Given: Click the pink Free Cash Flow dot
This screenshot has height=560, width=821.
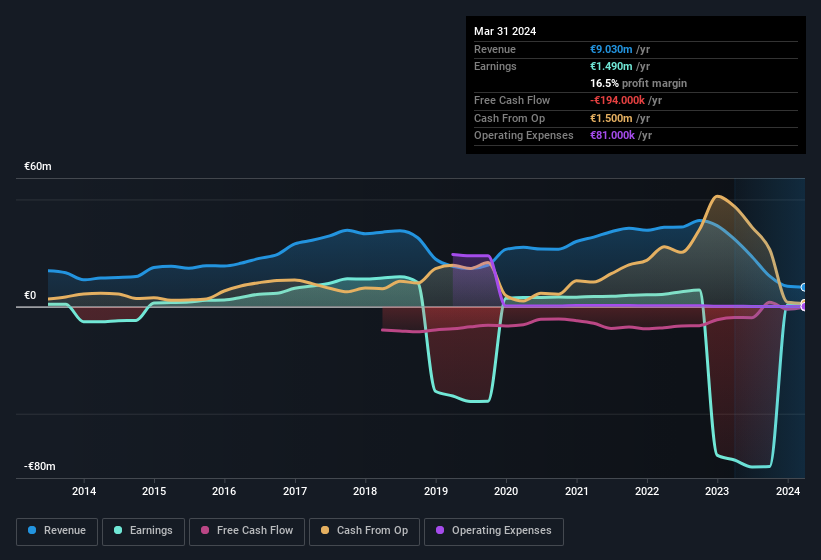Looking at the screenshot, I should coord(205,531).
